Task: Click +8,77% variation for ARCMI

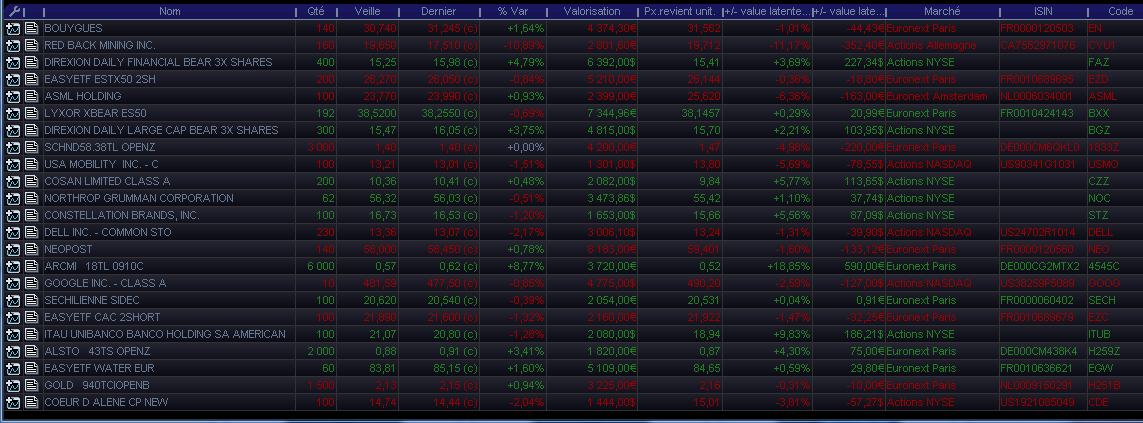Action: pos(526,266)
